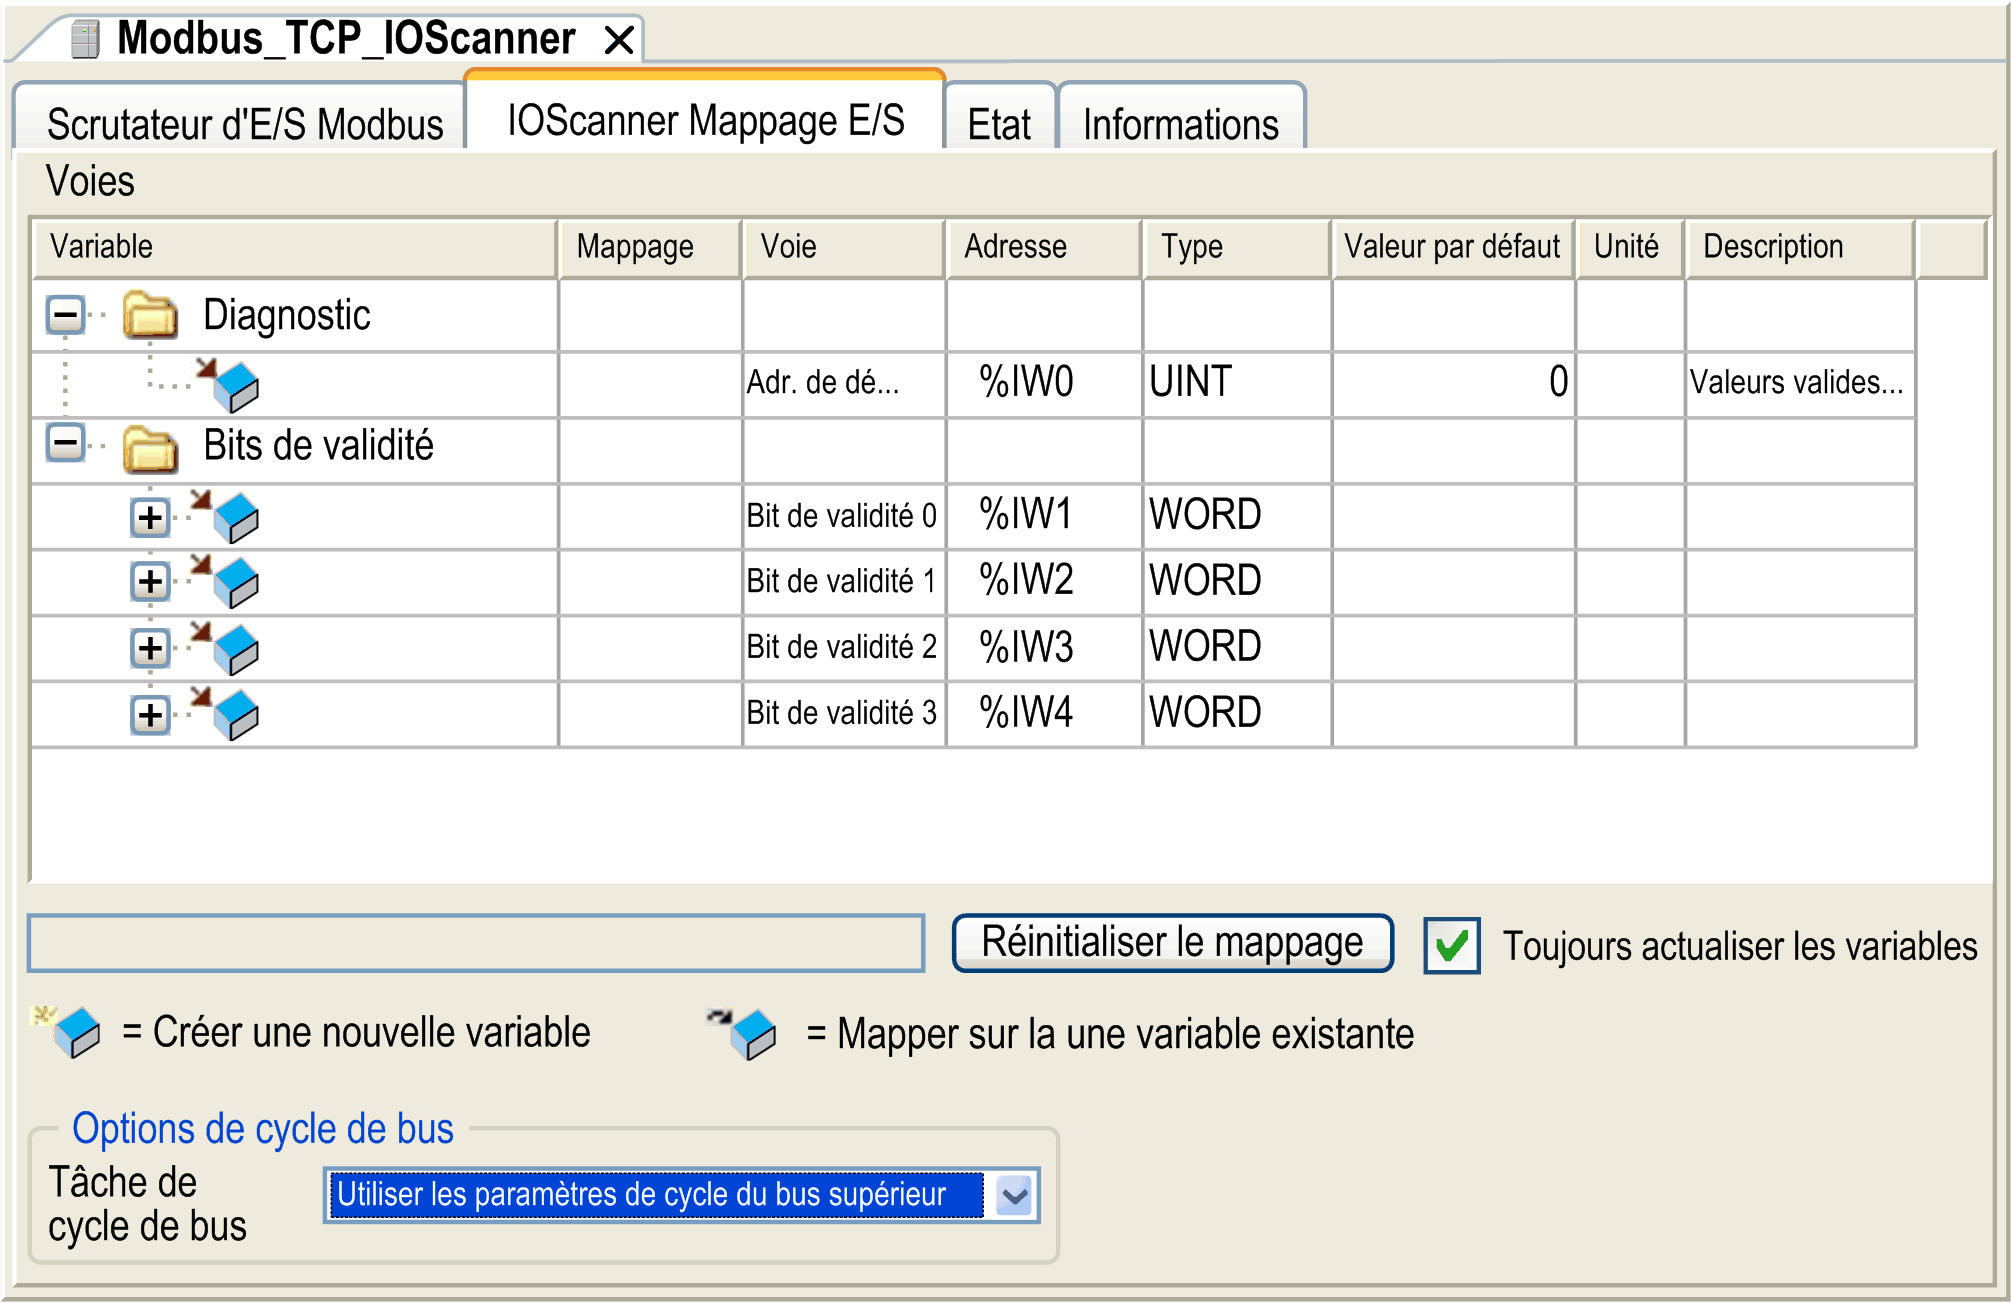
Task: Sort by the Adresse column header
Action: [1044, 247]
